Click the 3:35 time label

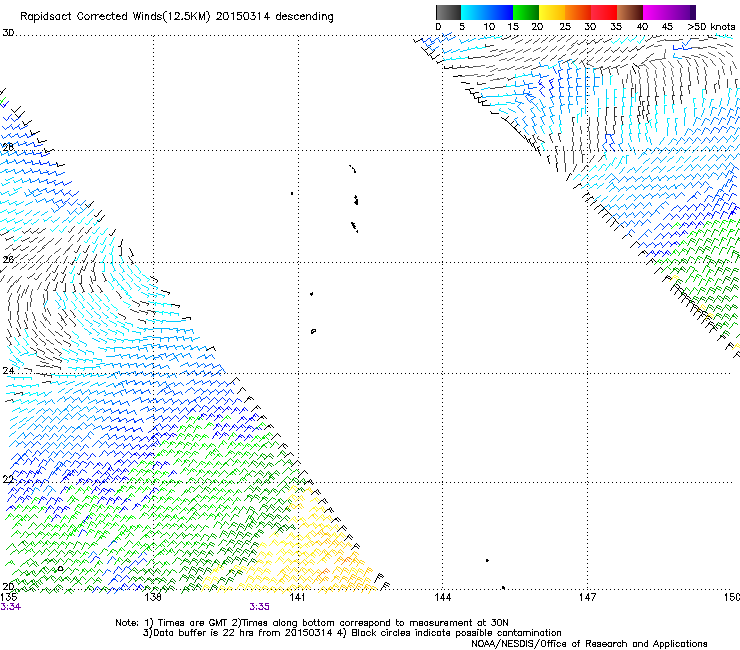(x=260, y=607)
